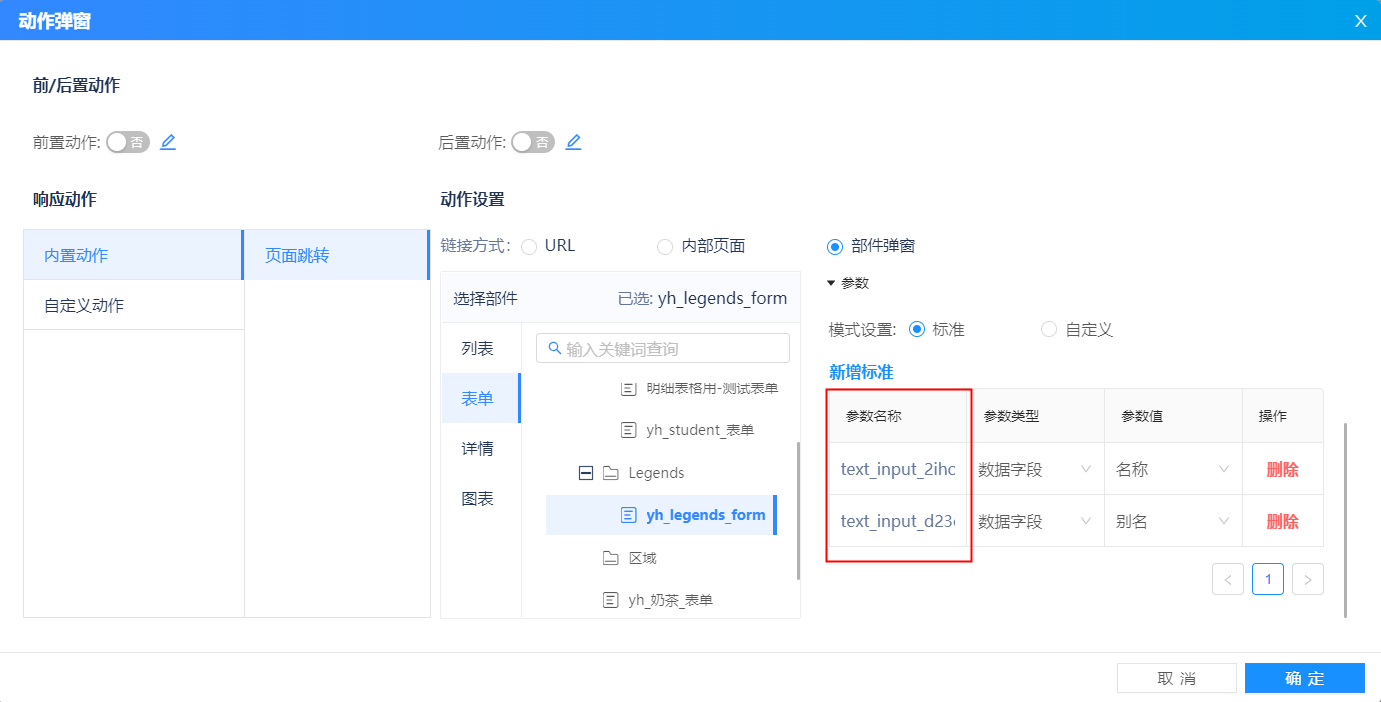
Task: Click page number 1 in pagination
Action: [x=1268, y=578]
